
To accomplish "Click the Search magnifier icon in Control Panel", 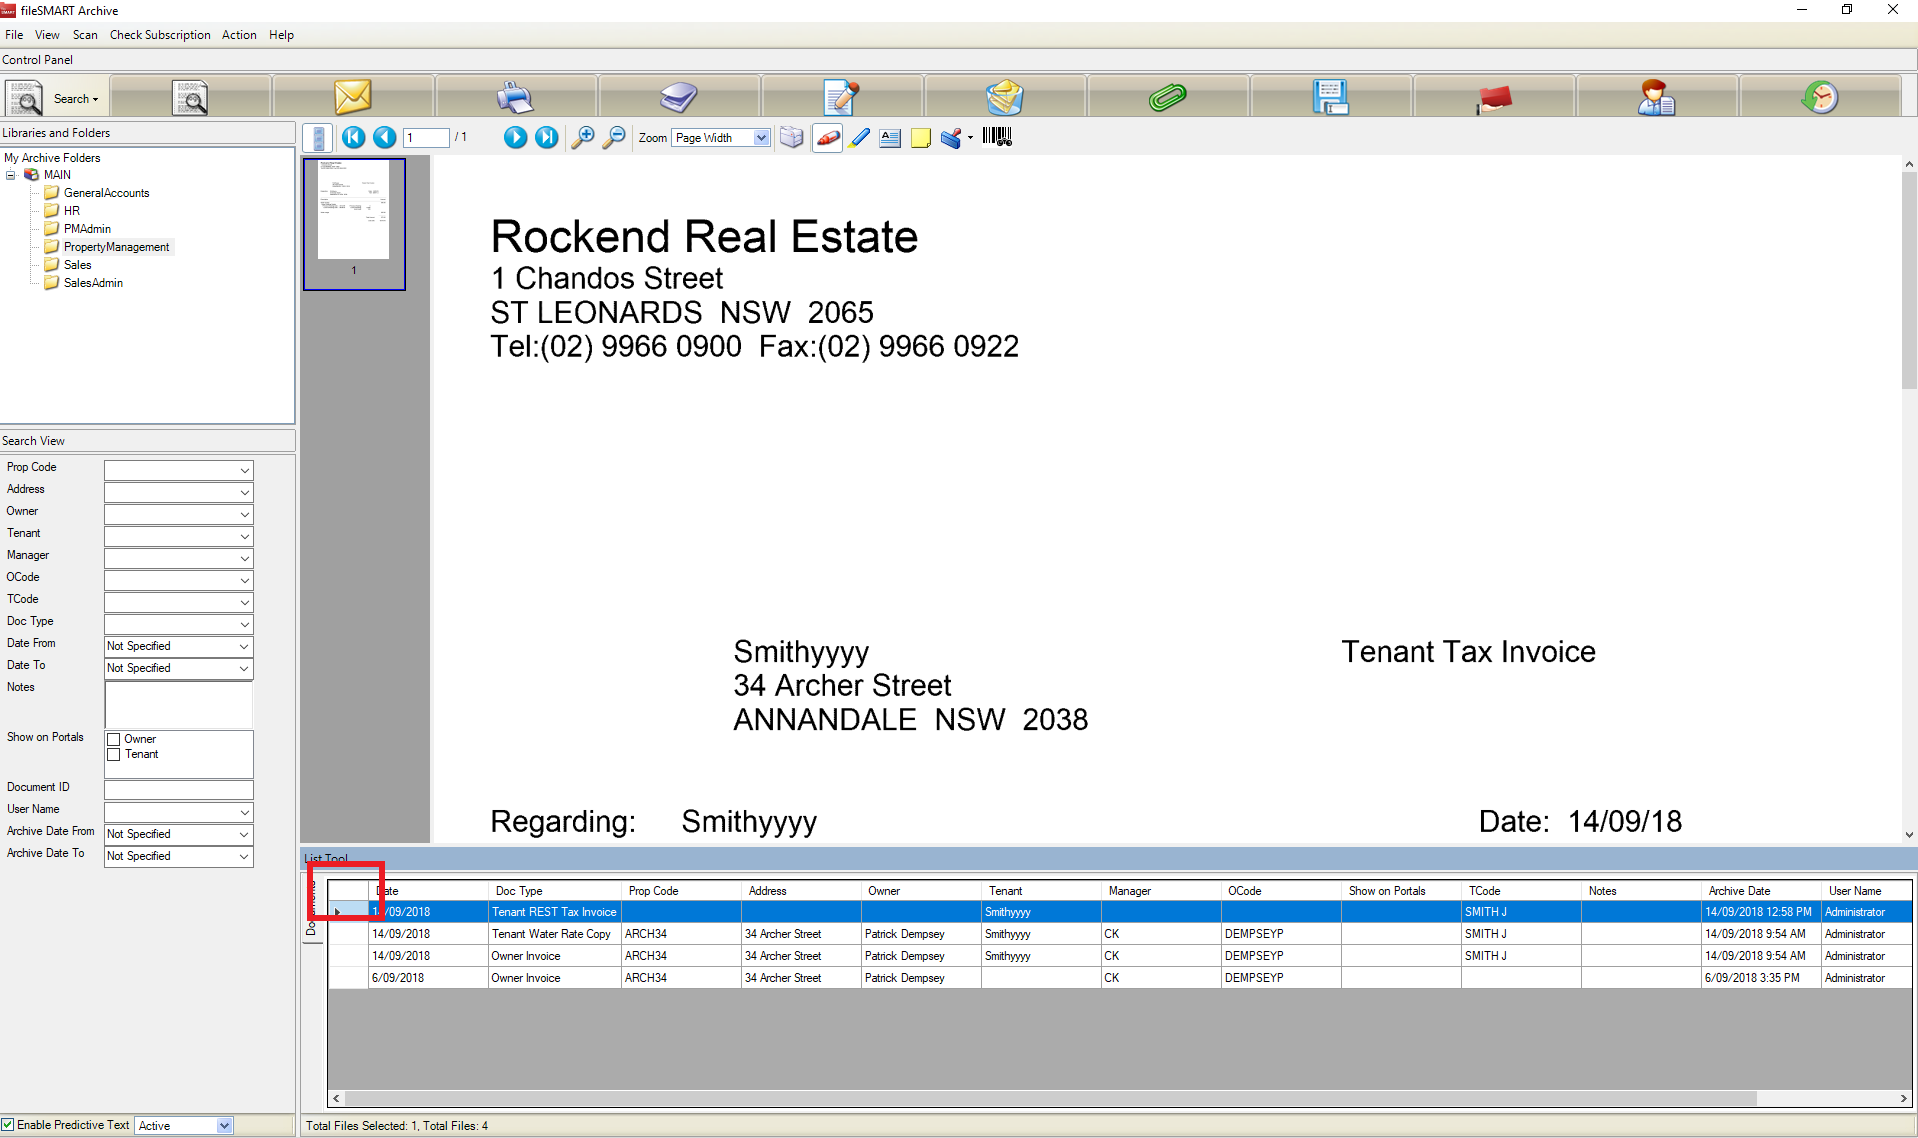I will tap(24, 98).
